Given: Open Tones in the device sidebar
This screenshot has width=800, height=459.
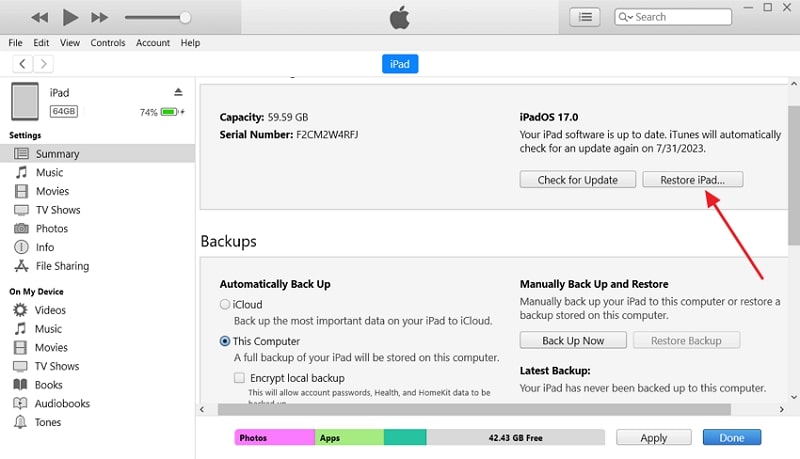Looking at the screenshot, I should click(x=48, y=422).
